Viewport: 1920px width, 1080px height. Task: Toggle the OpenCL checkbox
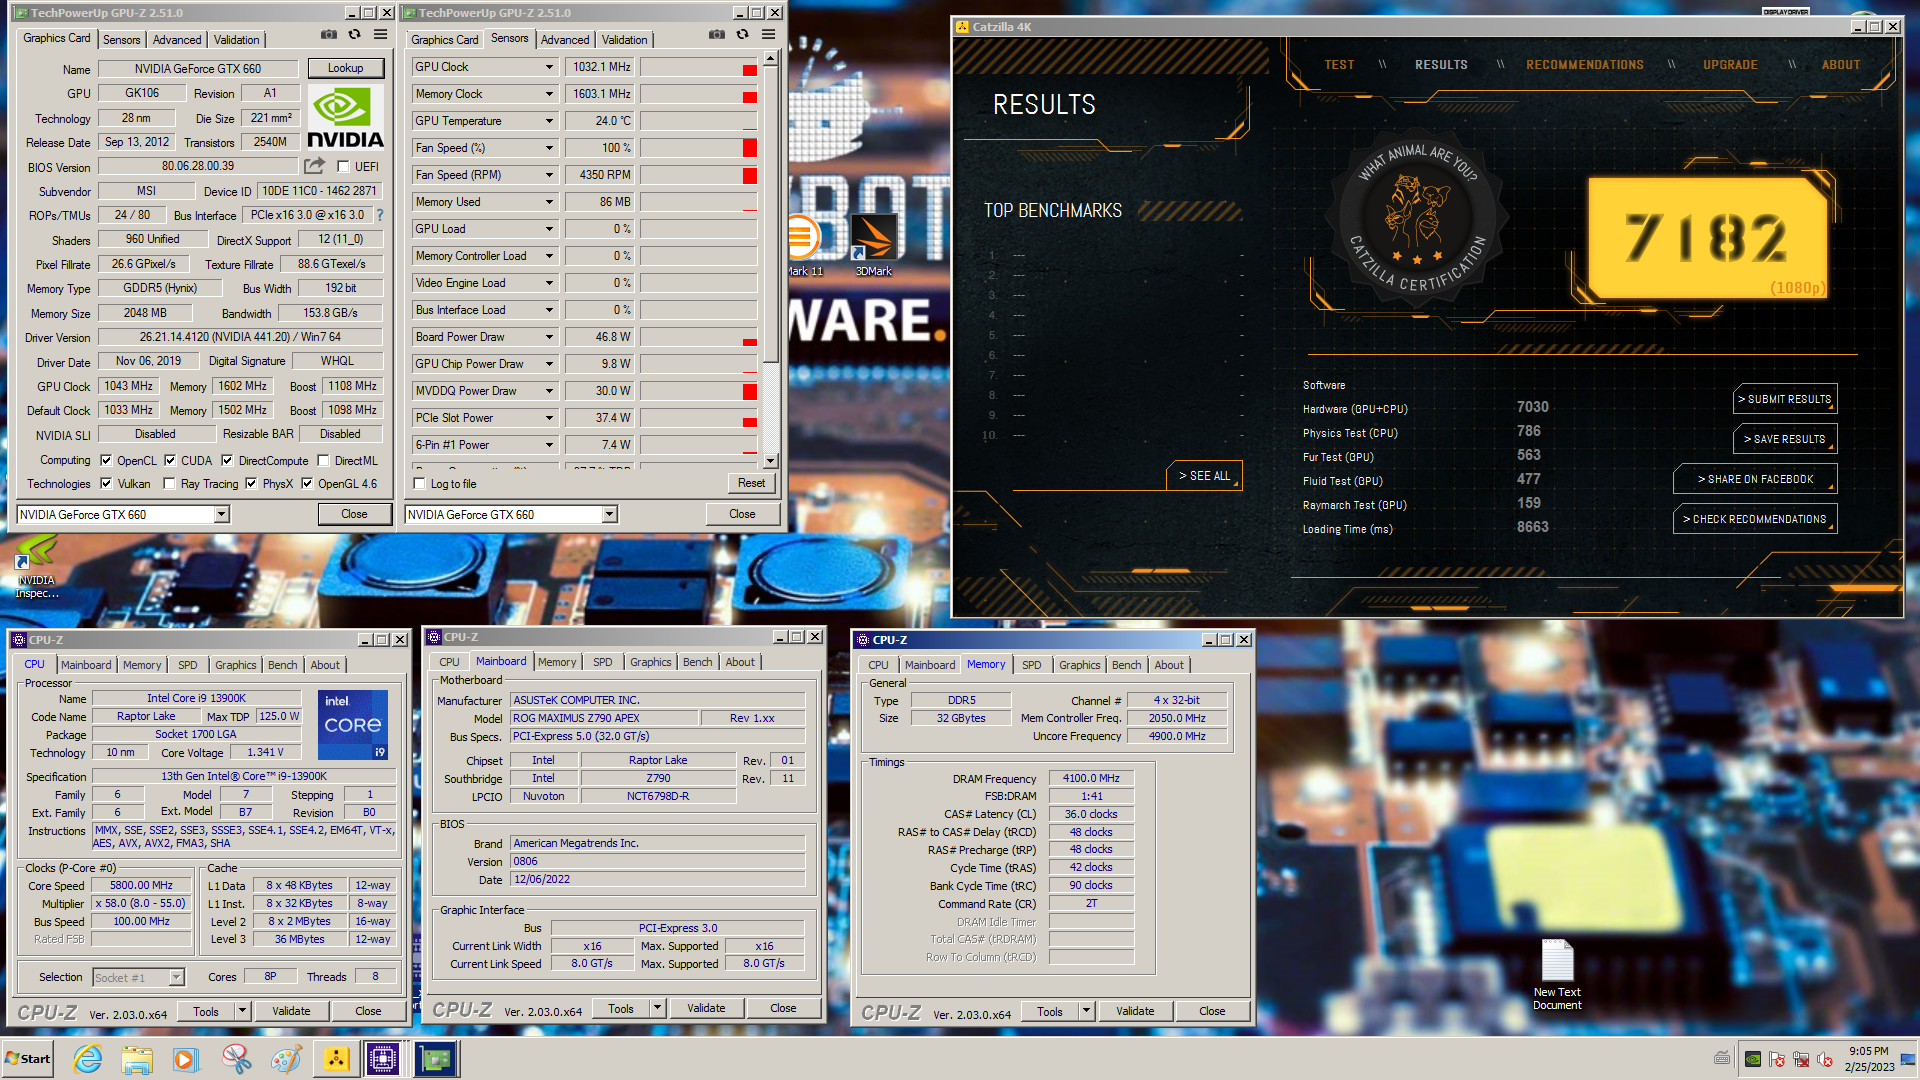coord(106,461)
